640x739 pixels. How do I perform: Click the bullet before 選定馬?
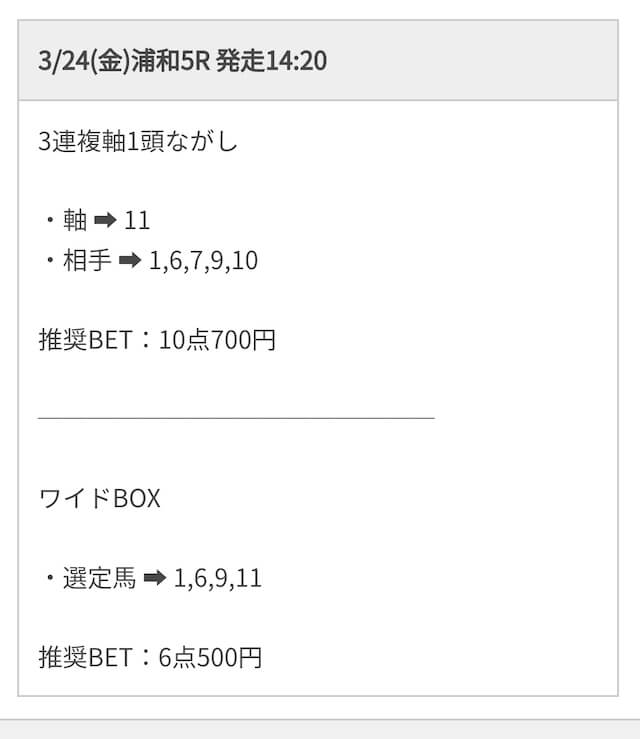pos(50,577)
